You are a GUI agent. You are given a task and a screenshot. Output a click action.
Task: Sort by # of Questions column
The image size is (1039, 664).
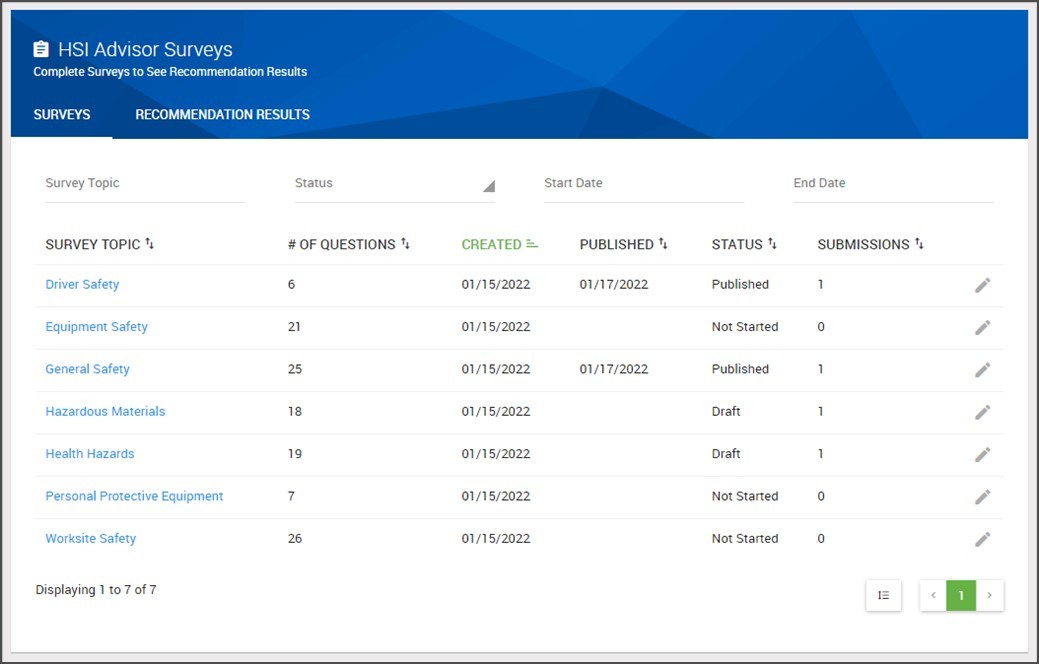pyautogui.click(x=349, y=245)
